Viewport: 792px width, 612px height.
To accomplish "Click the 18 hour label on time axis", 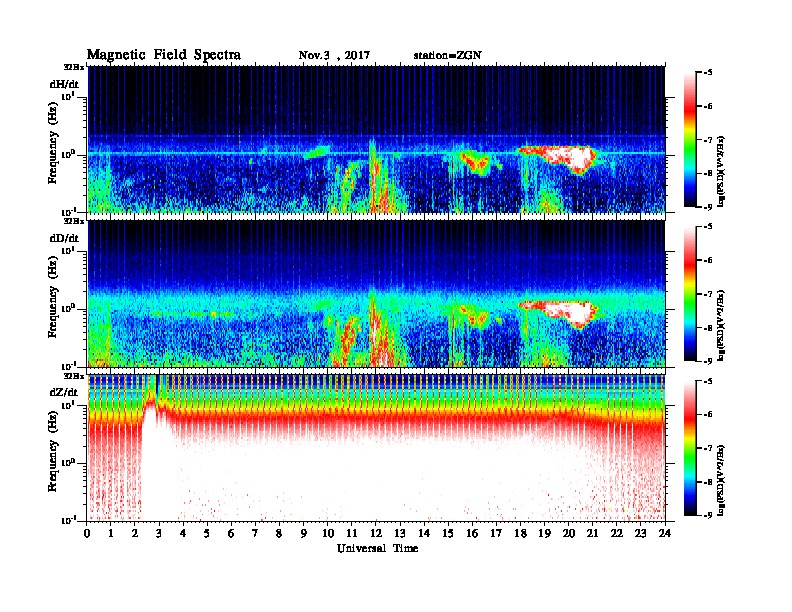I will [521, 534].
